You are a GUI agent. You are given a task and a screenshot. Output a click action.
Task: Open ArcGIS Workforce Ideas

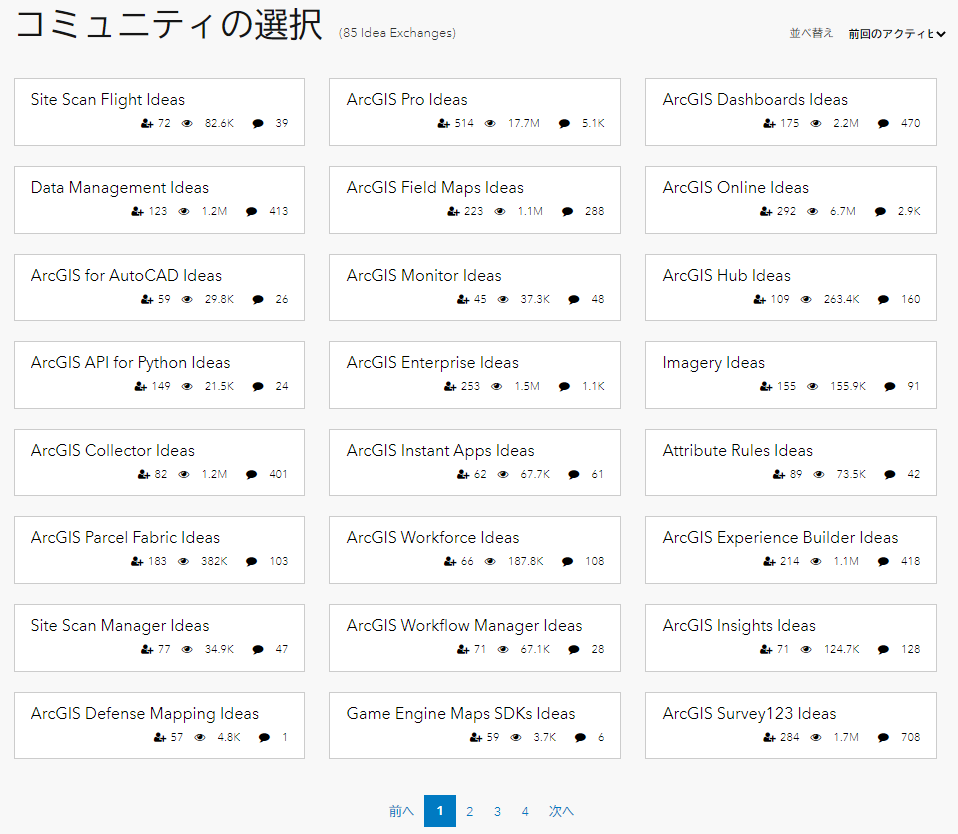coord(433,538)
